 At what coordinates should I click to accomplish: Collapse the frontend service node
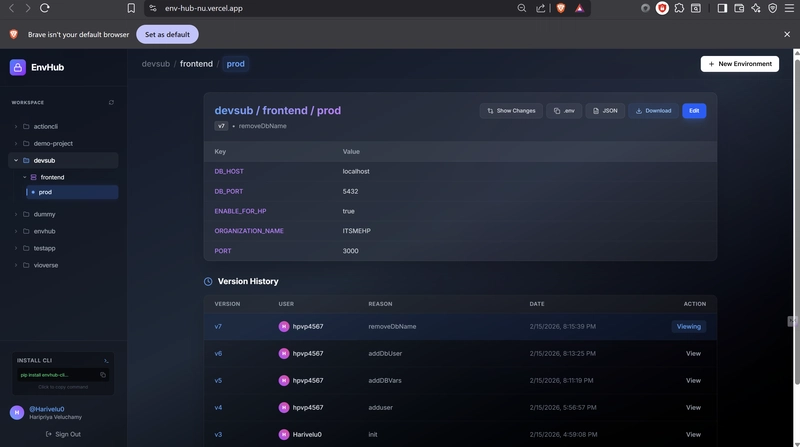25,177
